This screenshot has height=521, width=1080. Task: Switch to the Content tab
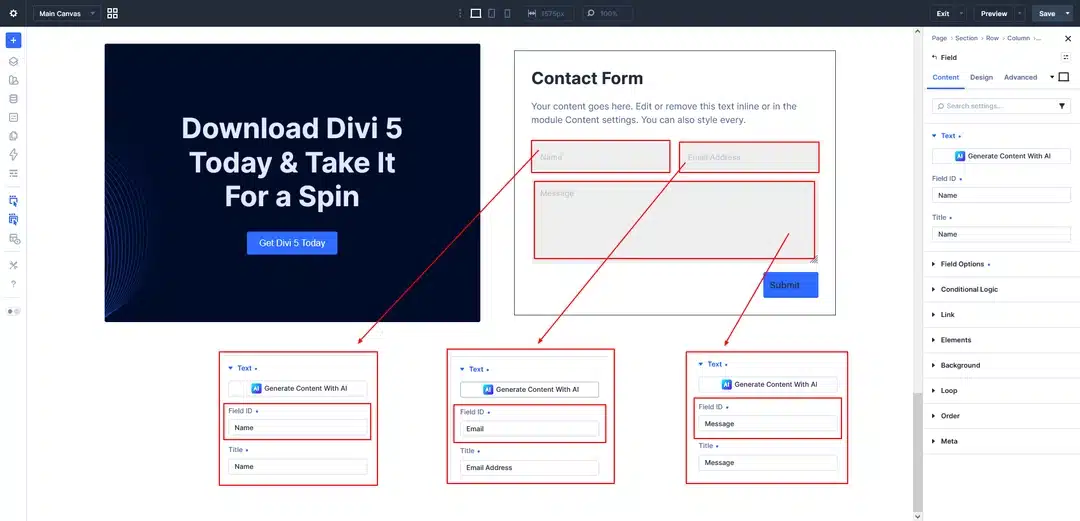[x=946, y=77]
